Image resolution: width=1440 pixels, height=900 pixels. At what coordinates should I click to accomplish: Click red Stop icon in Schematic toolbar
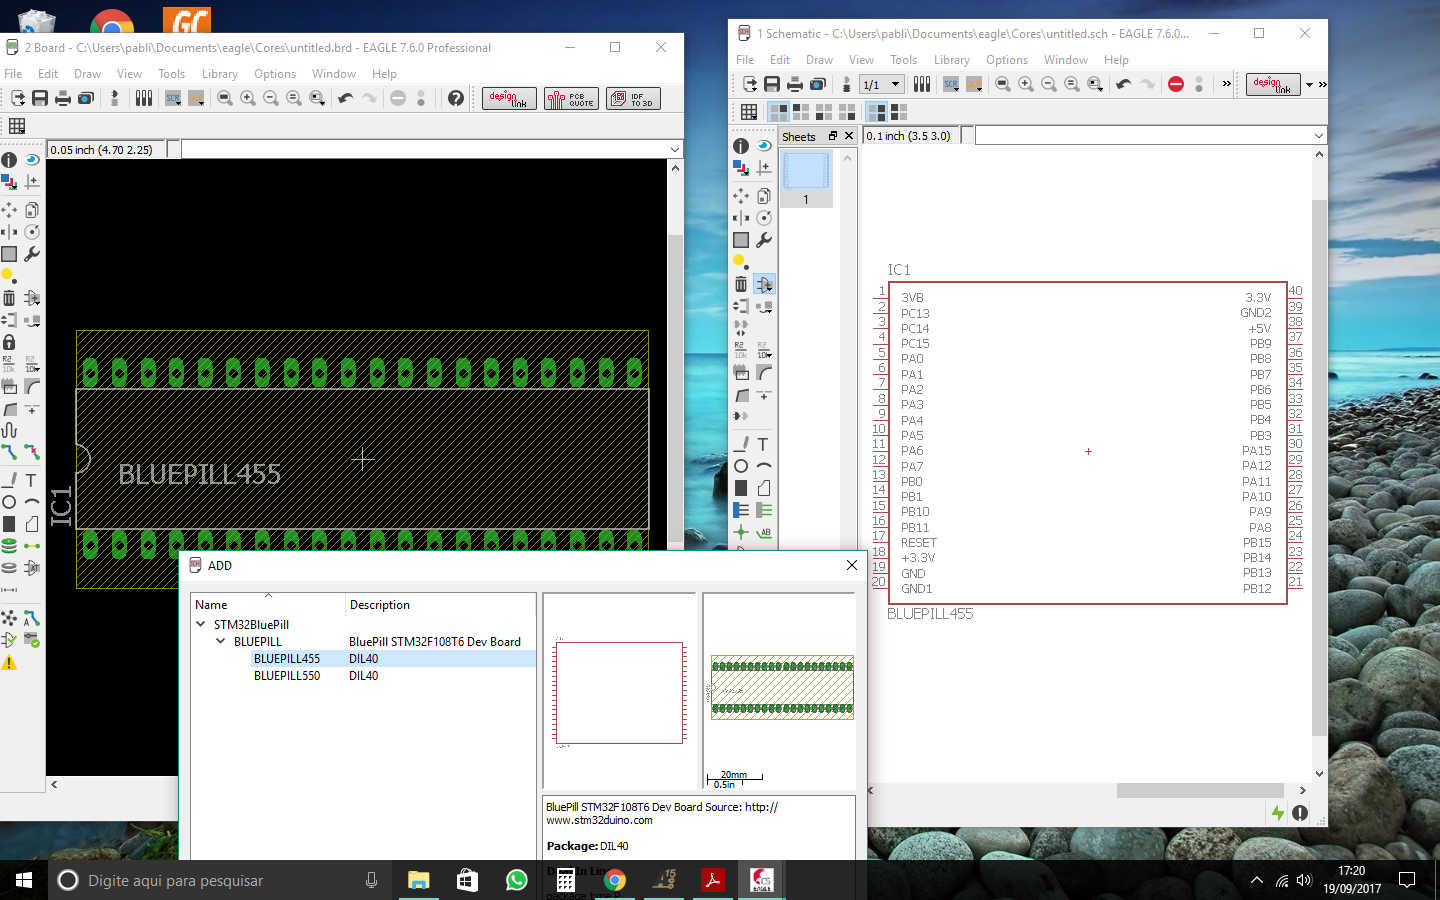1176,84
